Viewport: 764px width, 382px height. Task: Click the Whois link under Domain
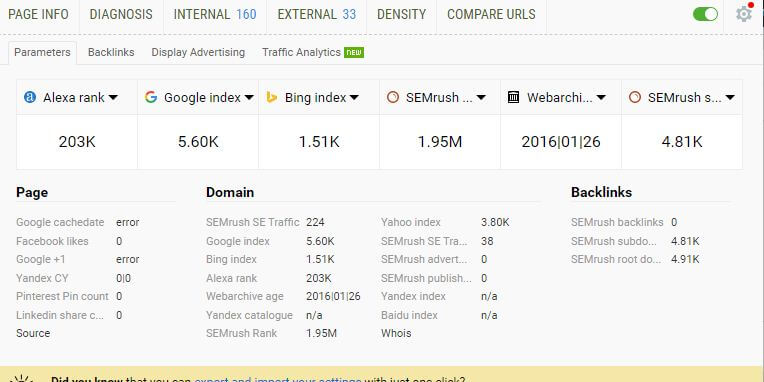click(x=396, y=333)
